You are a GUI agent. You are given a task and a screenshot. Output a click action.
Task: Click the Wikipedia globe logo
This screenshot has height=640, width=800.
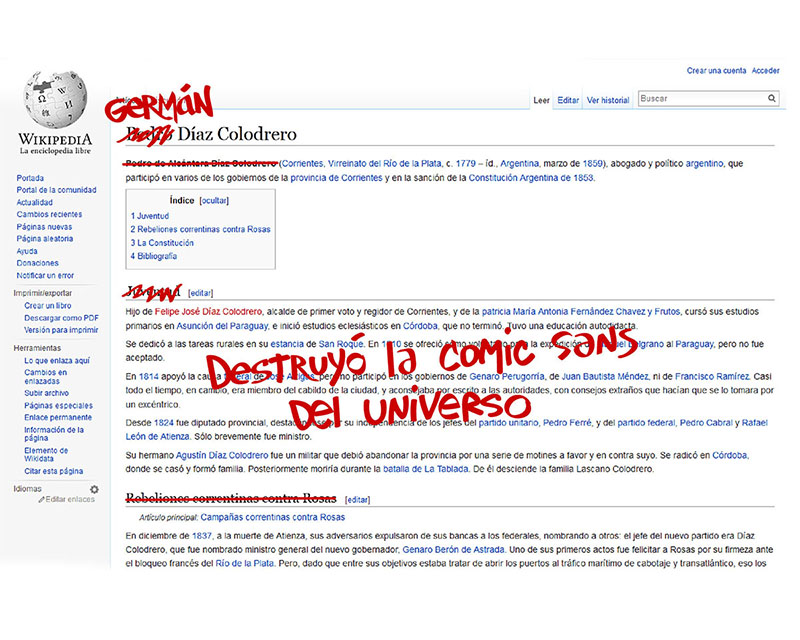pos(55,100)
